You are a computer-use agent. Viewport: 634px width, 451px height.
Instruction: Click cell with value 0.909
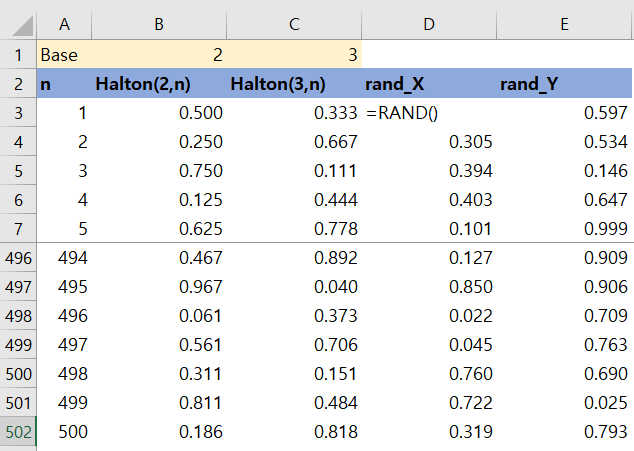[x=564, y=258]
